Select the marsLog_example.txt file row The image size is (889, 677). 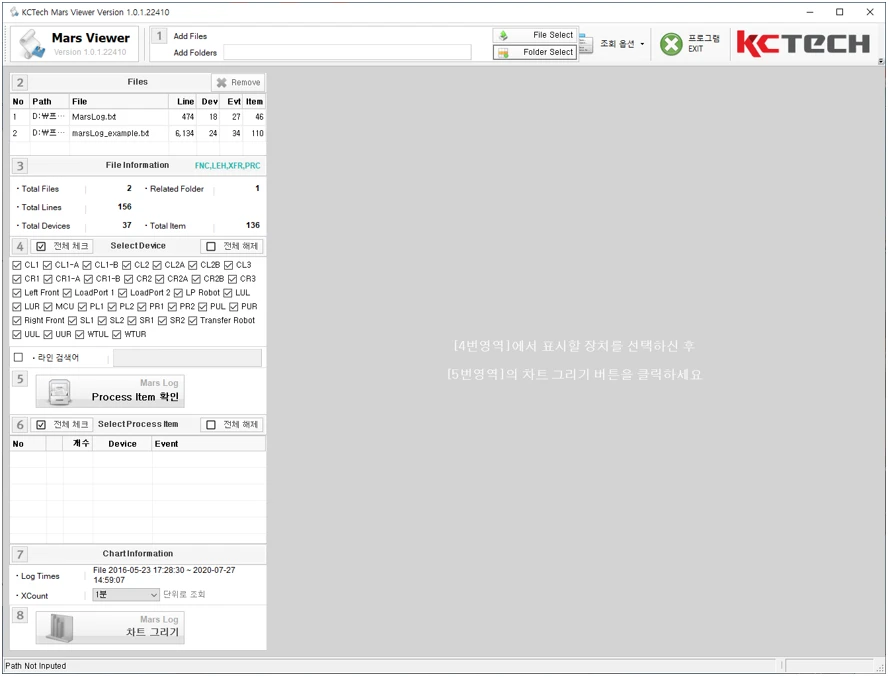point(138,133)
